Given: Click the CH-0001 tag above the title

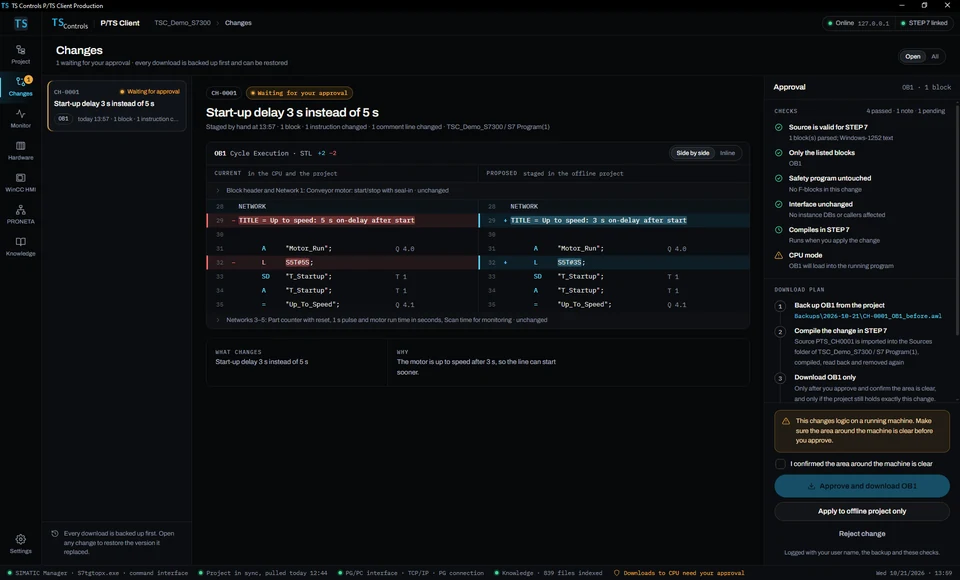Looking at the screenshot, I should tap(223, 93).
